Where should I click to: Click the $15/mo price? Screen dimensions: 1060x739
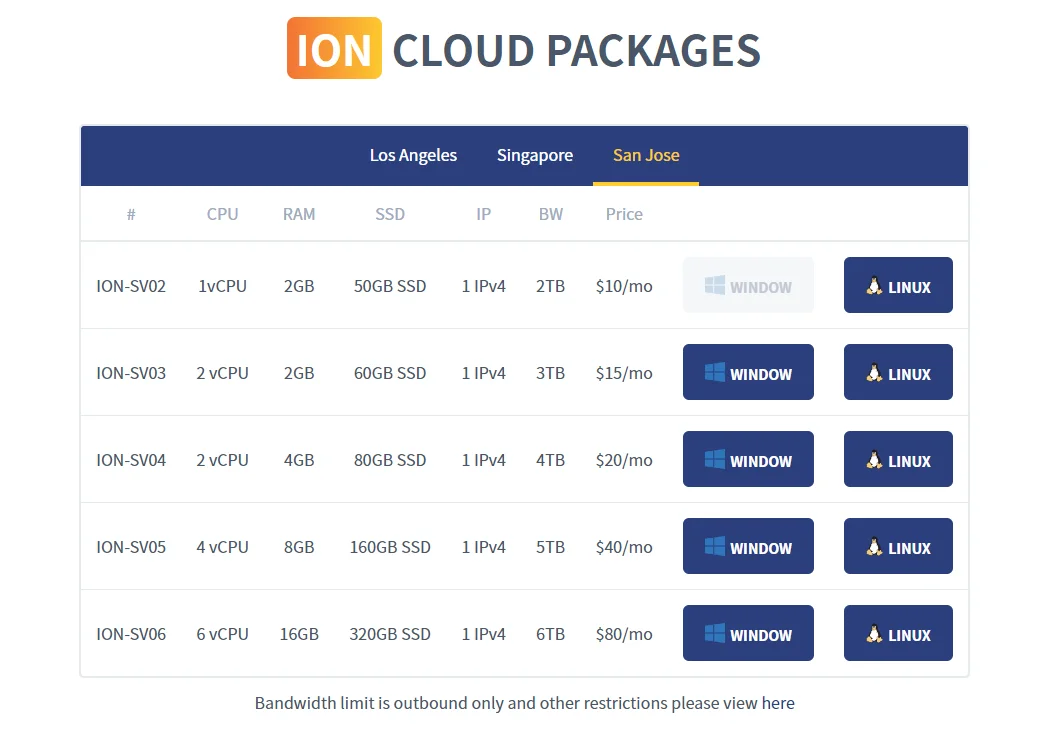(x=624, y=373)
